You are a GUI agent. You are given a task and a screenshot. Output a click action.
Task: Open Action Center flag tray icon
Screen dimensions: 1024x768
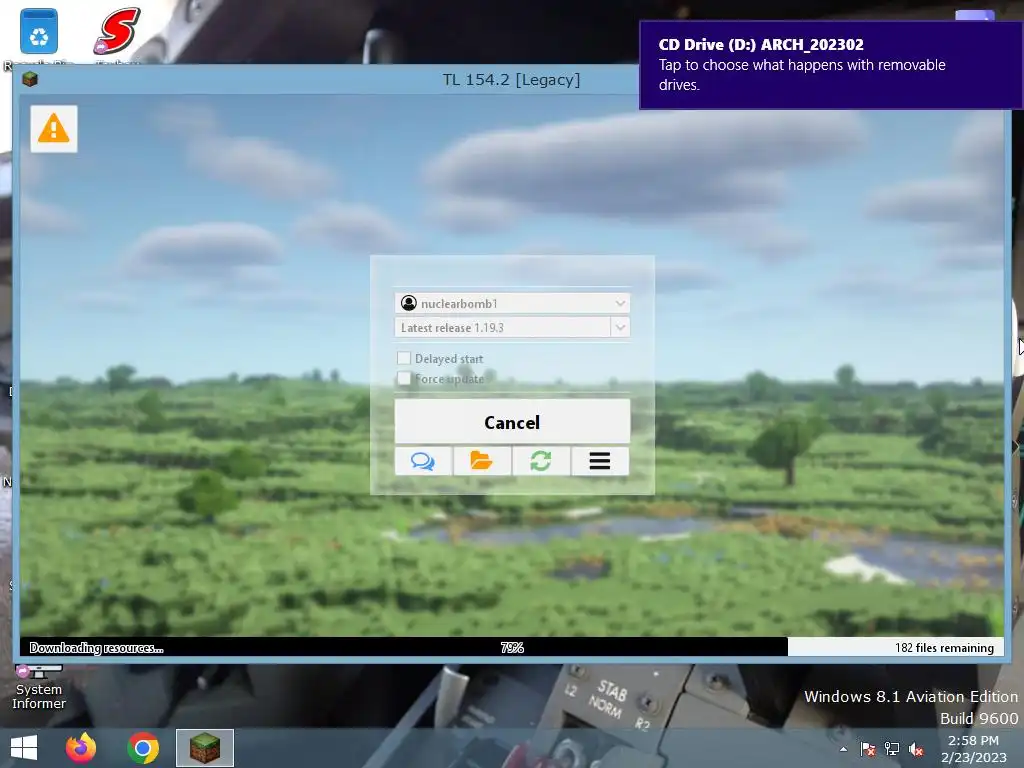[x=868, y=749]
